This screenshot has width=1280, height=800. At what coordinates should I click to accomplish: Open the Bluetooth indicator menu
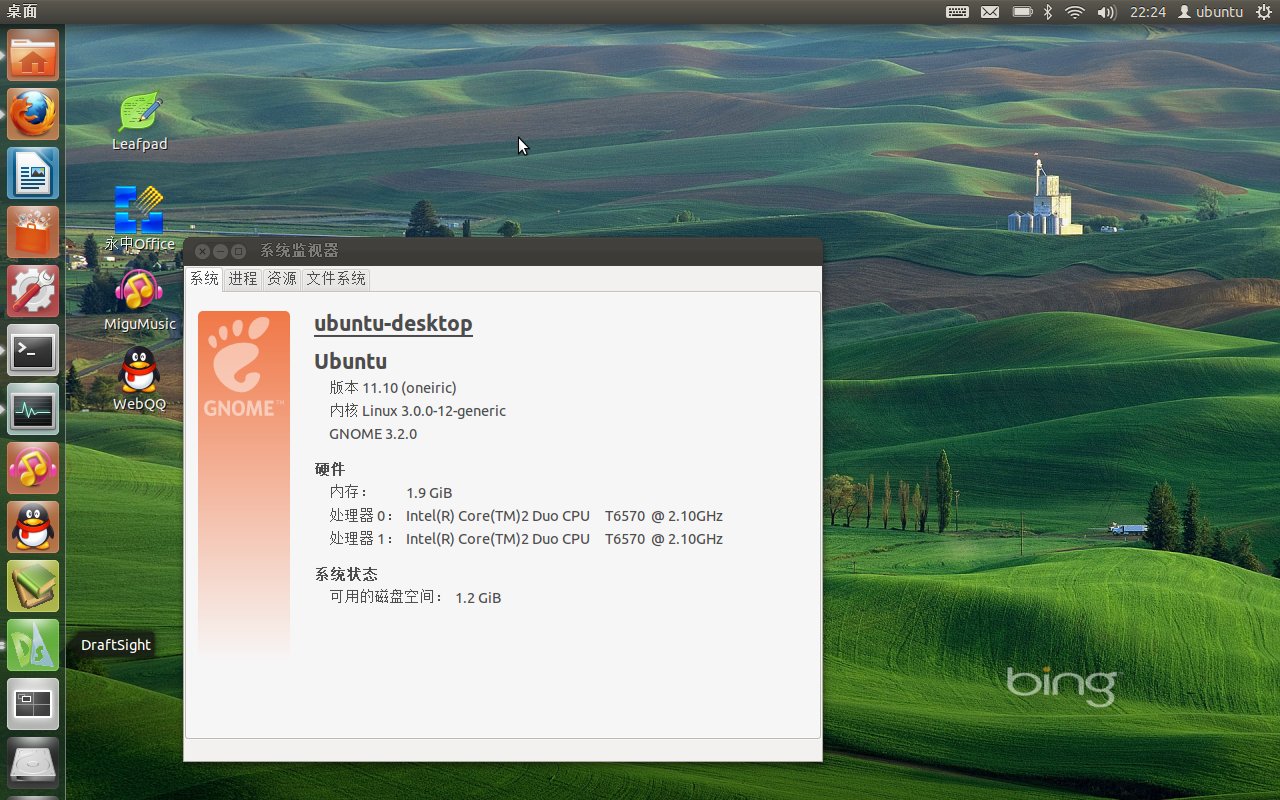coord(1048,12)
